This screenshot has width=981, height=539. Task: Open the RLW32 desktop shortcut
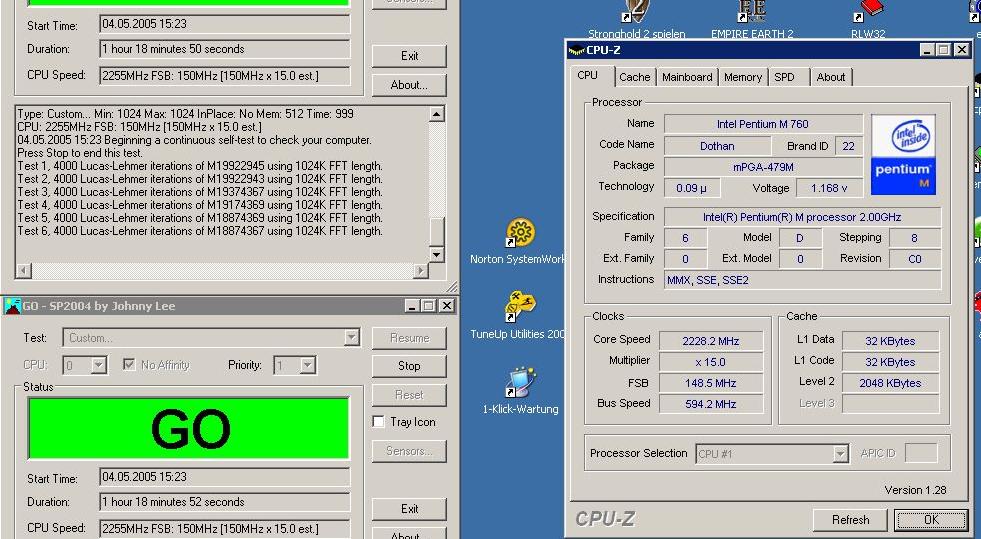coord(868,11)
